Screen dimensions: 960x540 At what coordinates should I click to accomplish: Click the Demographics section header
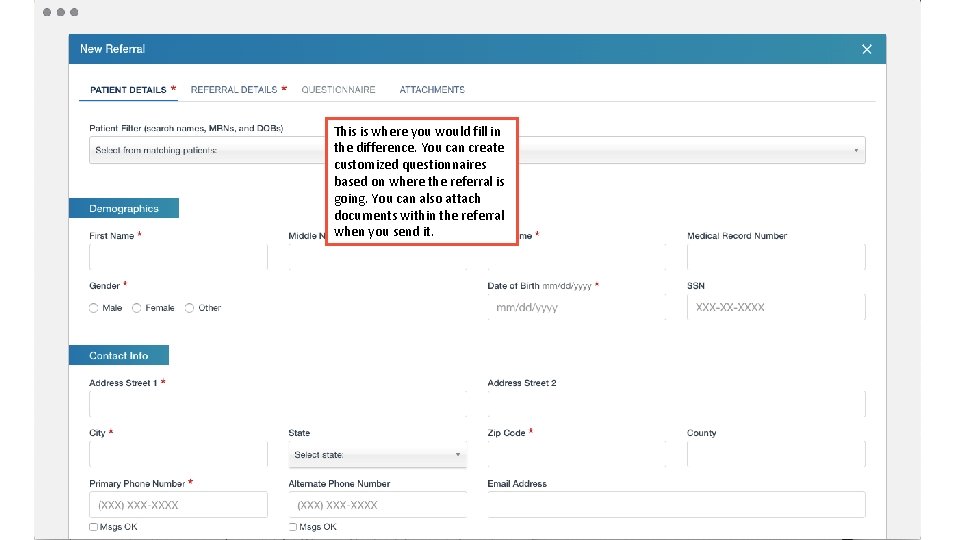click(x=124, y=208)
